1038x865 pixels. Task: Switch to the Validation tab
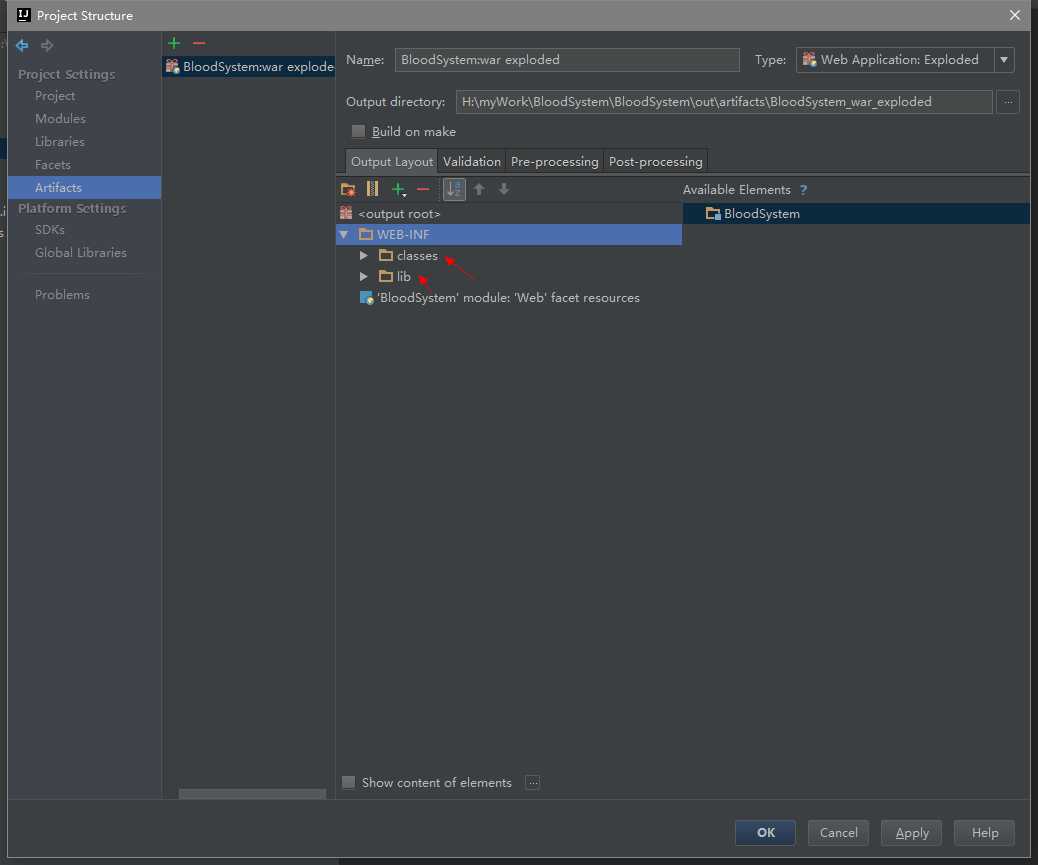click(x=472, y=161)
